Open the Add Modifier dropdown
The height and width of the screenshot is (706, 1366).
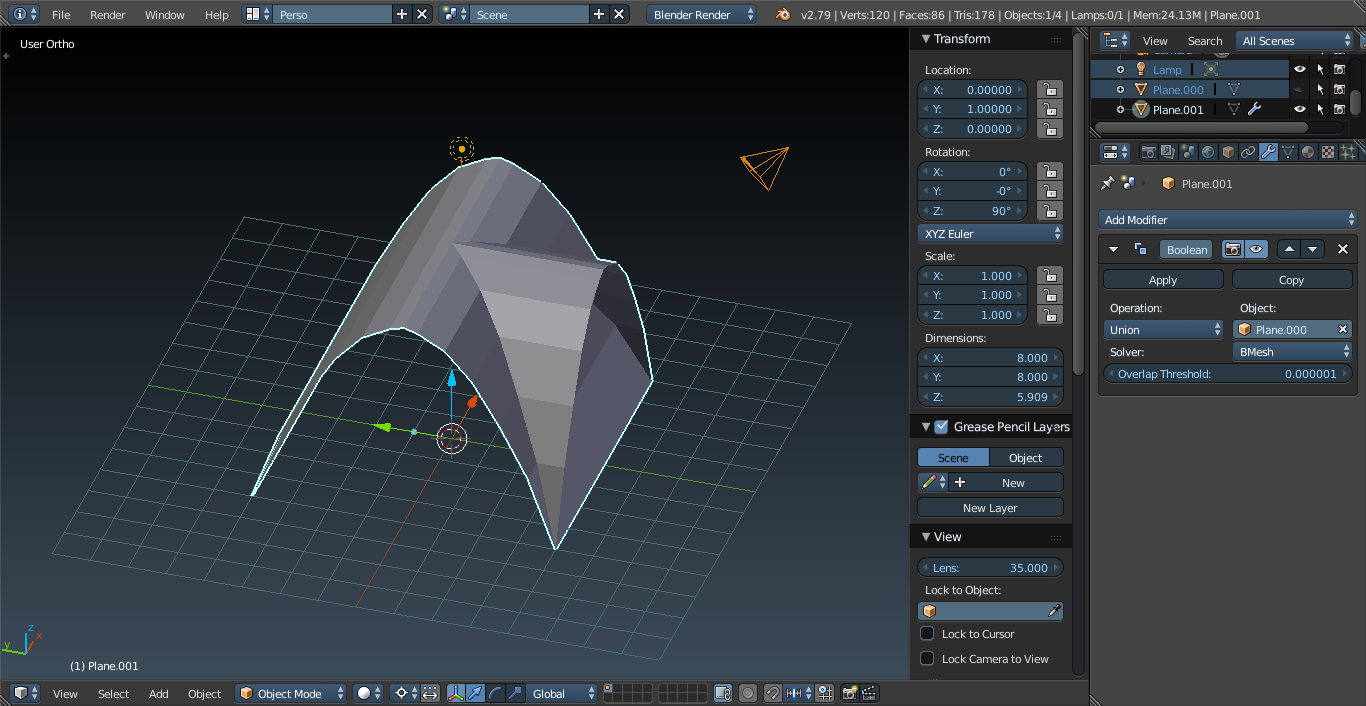1227,219
